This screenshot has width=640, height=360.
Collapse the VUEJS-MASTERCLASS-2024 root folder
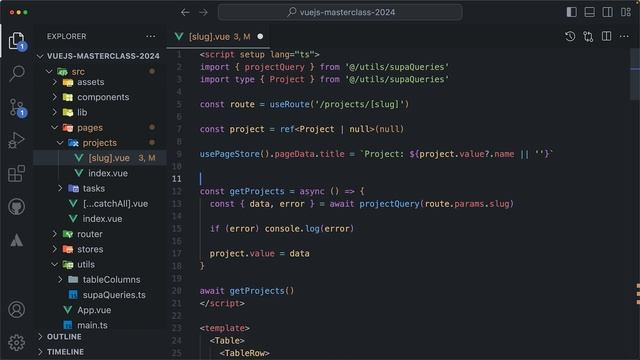pos(40,56)
